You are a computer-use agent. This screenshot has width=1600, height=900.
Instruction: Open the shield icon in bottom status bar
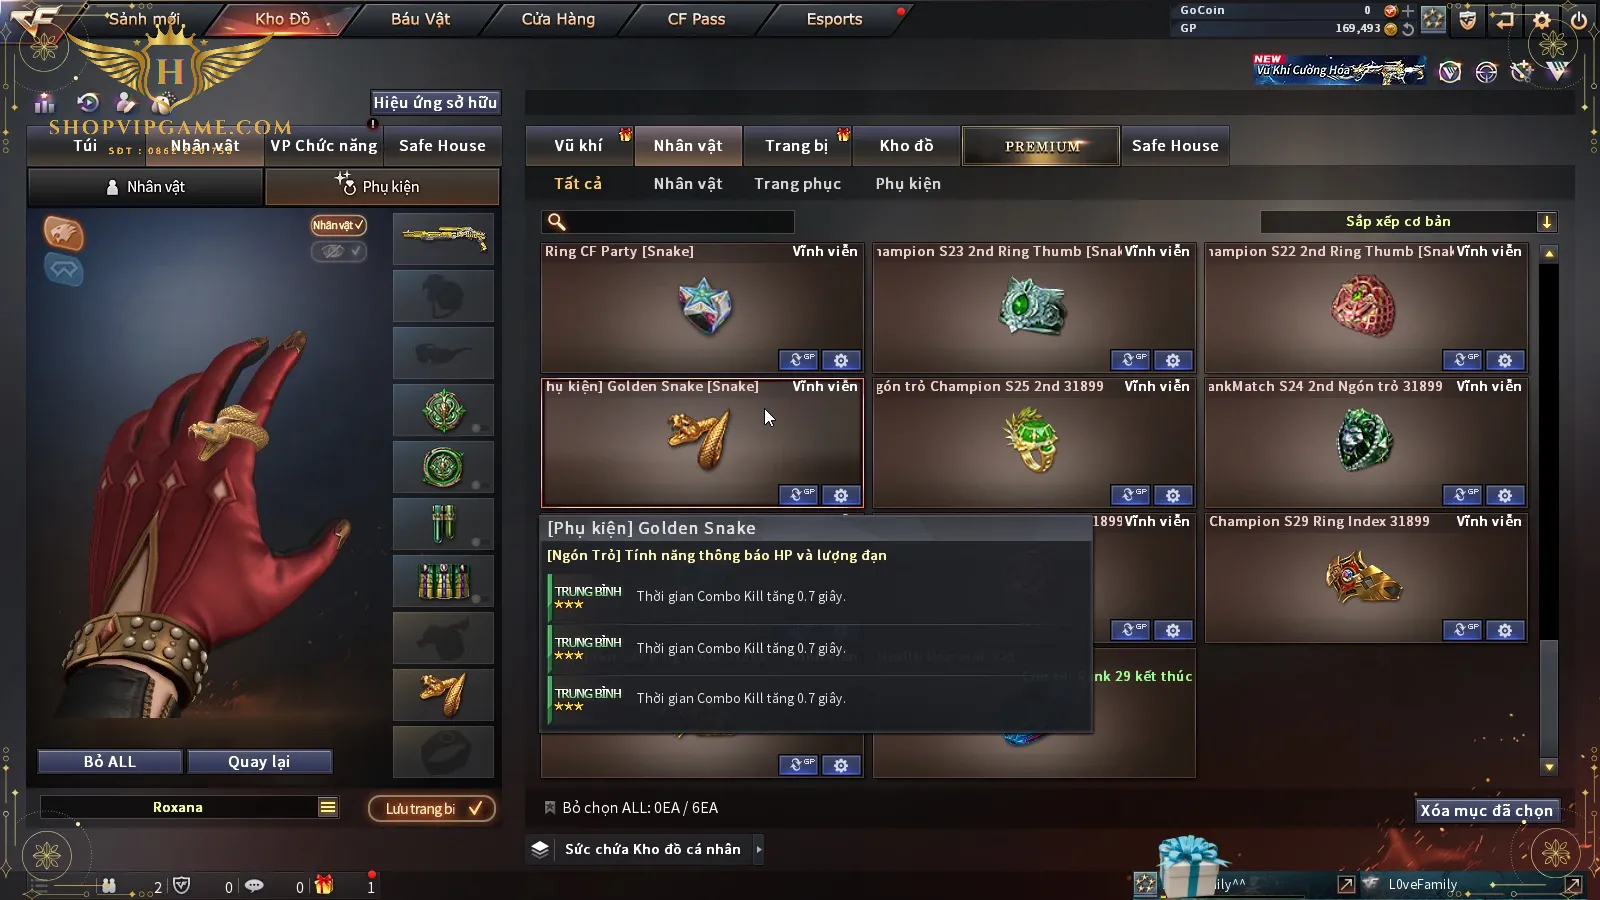click(181, 885)
